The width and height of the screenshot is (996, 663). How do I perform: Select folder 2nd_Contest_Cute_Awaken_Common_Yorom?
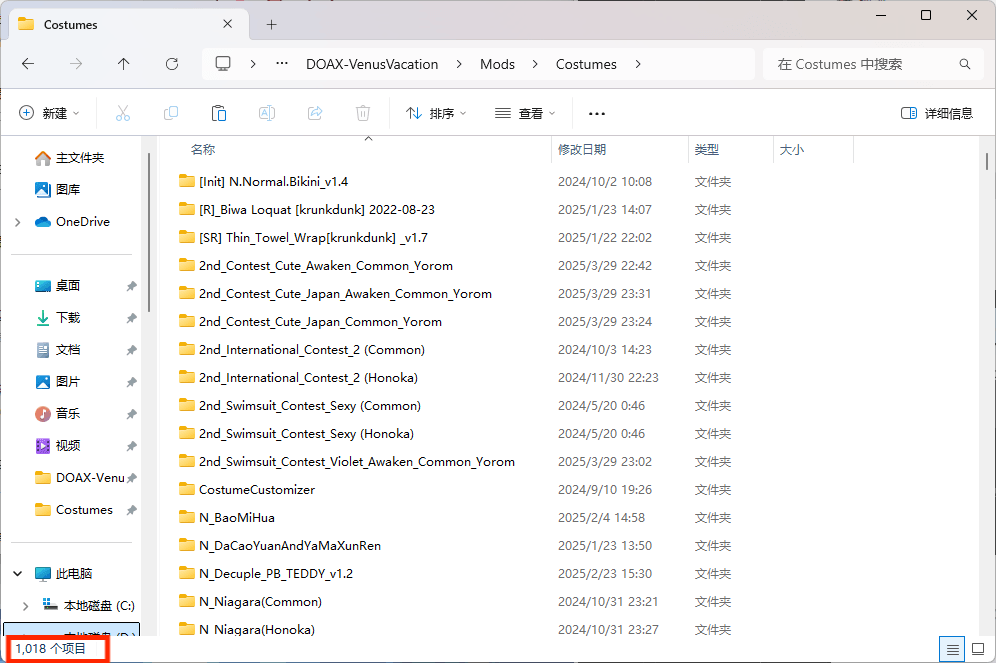pyautogui.click(x=326, y=265)
